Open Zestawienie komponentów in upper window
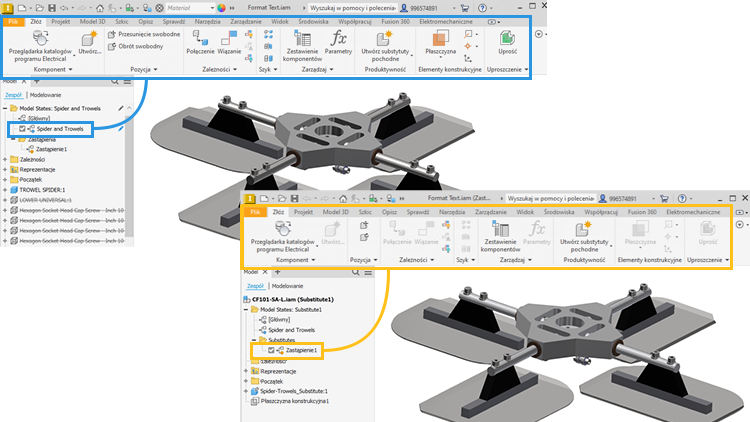This screenshot has width=750, height=422. (x=302, y=46)
